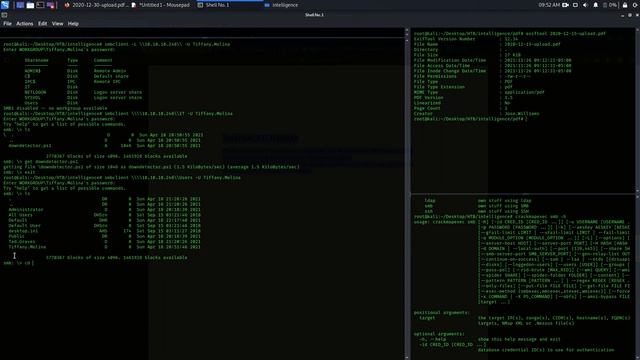Image resolution: width=640 pixels, height=360 pixels.
Task: Click the log out power icon
Action: pos(636,5)
